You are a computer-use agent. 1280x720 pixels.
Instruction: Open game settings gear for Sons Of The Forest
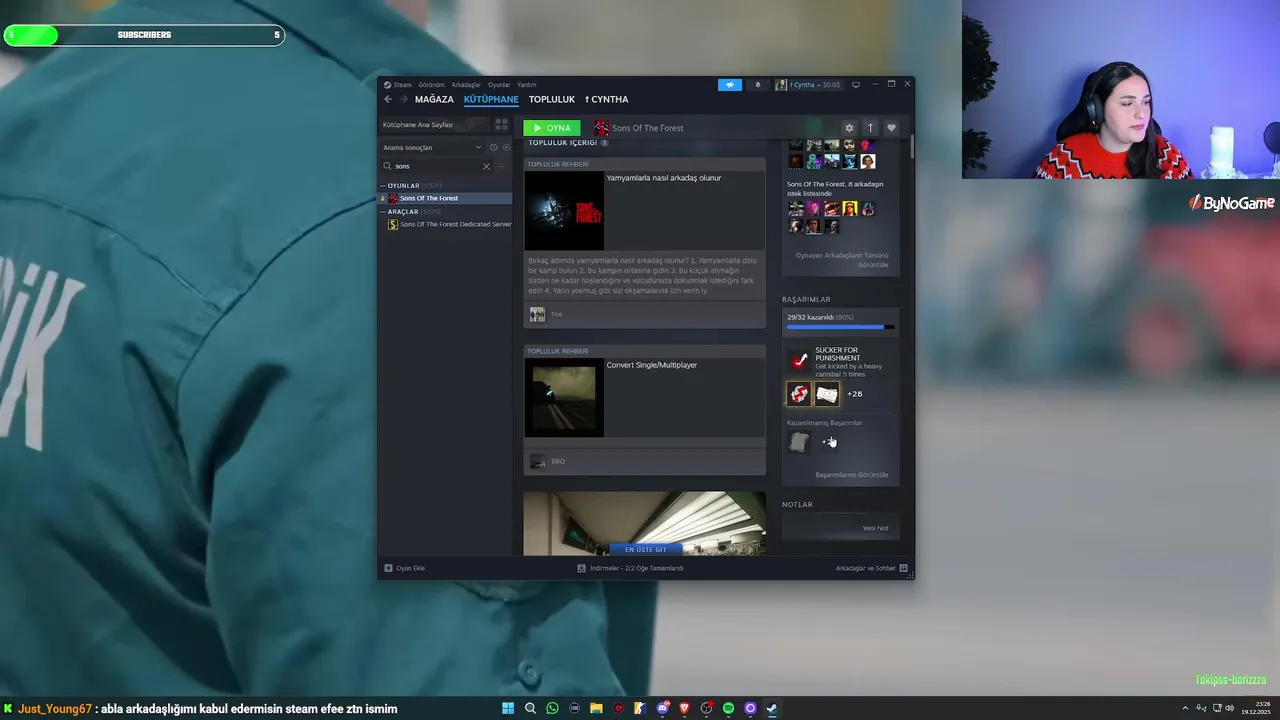click(x=849, y=128)
